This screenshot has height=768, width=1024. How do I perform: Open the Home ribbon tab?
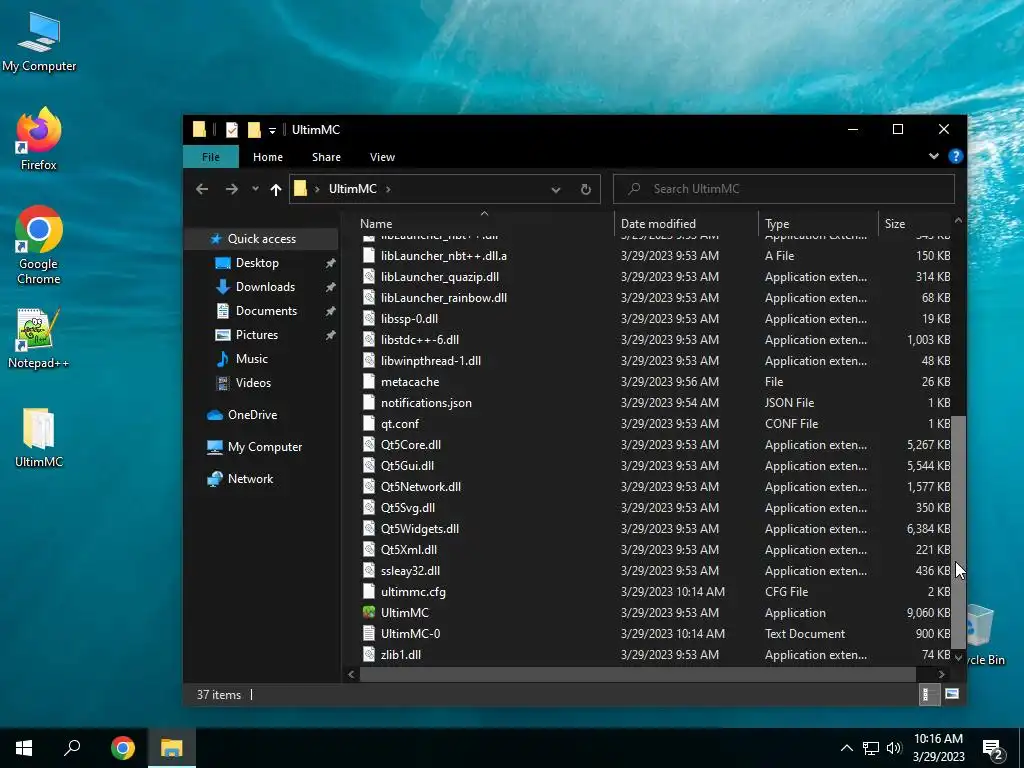(x=268, y=157)
